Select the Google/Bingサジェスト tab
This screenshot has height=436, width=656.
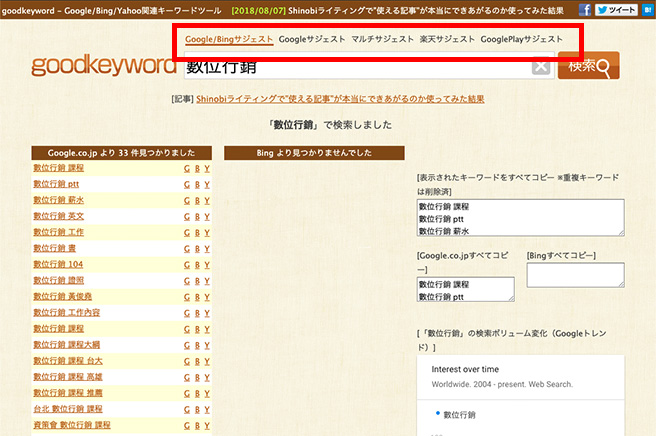click(x=229, y=39)
